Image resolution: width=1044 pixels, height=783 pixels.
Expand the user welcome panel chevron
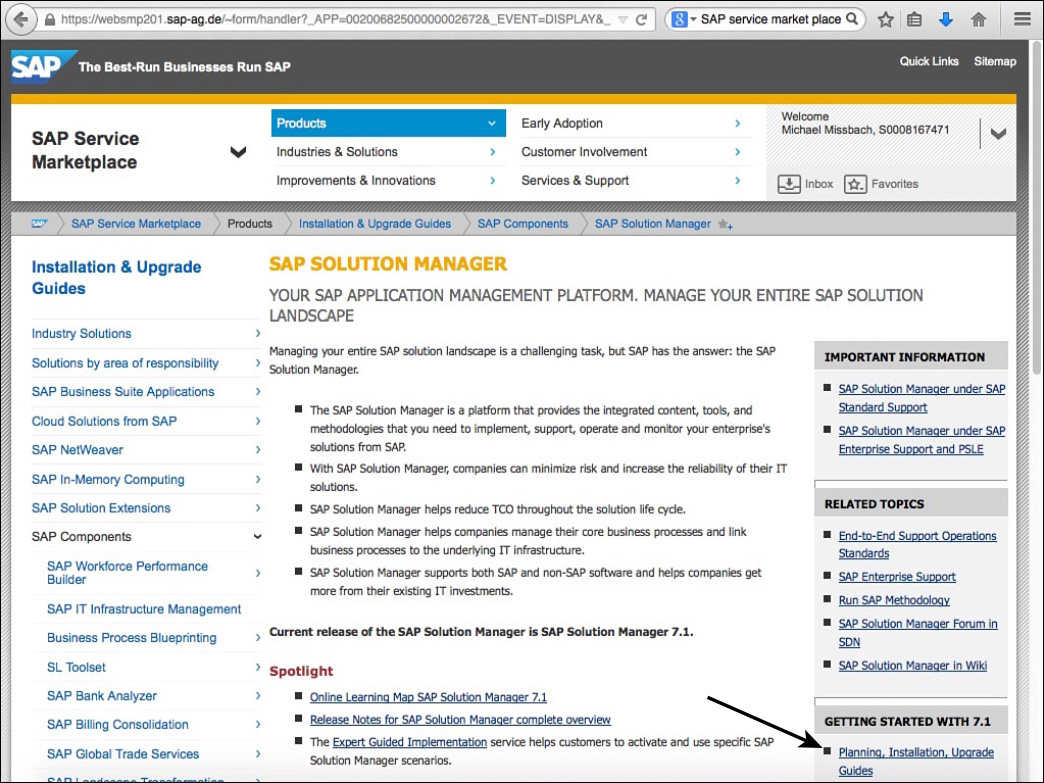pos(997,134)
